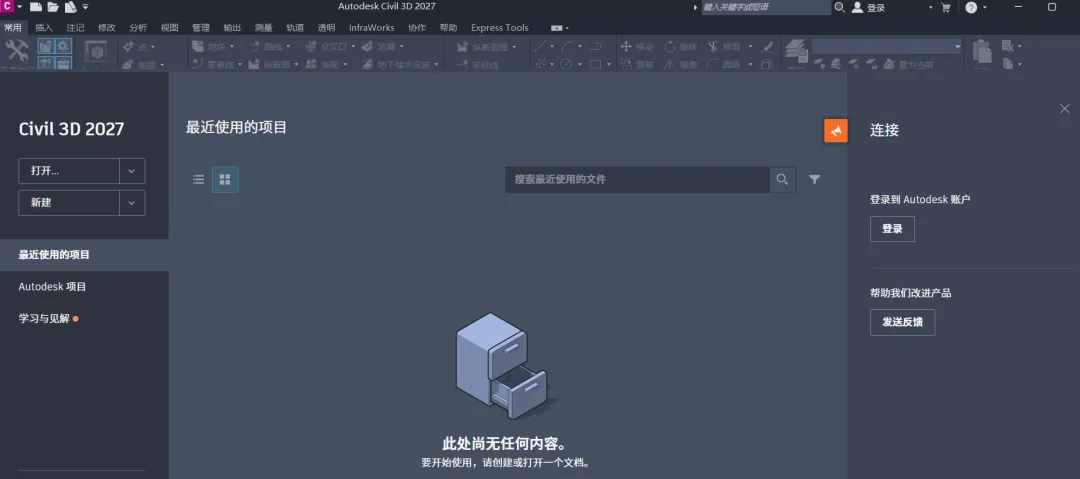Screen dimensions: 1080x479
Task: Expand the 新建 dropdown arrow
Action: pos(132,203)
